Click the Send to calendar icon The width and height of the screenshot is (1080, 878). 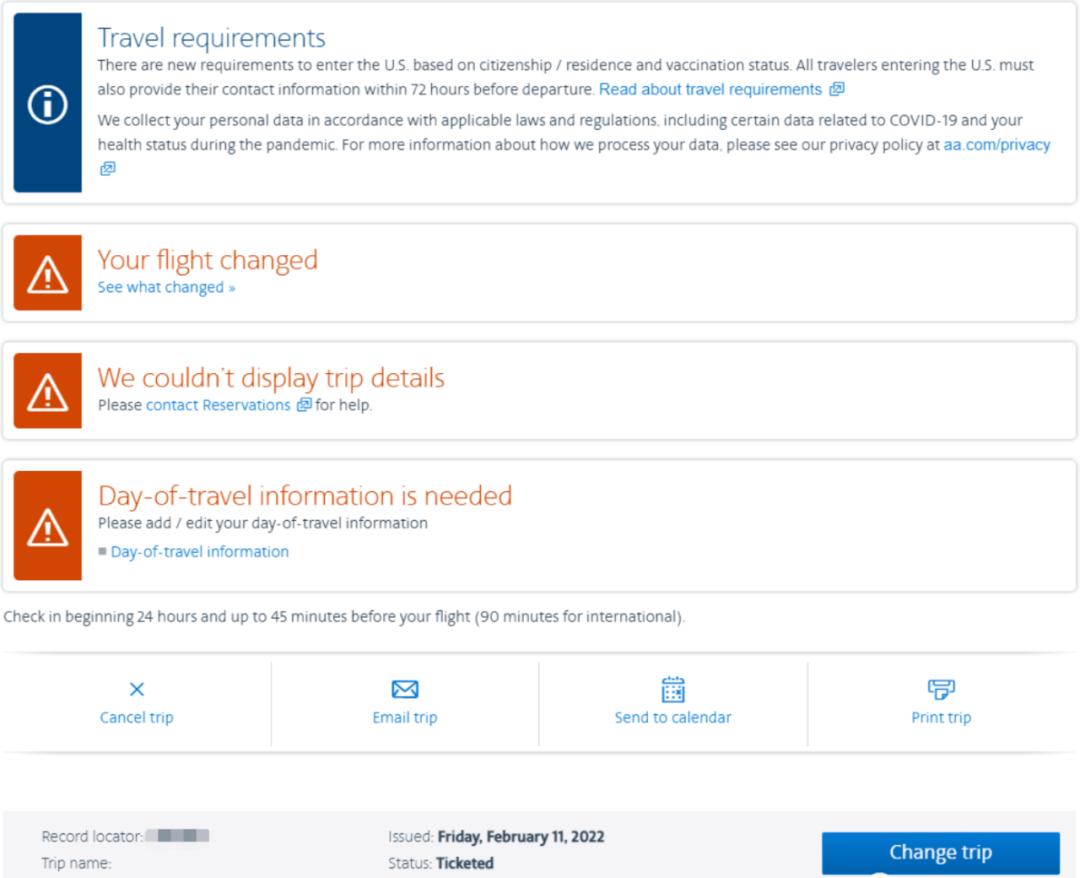coord(673,689)
